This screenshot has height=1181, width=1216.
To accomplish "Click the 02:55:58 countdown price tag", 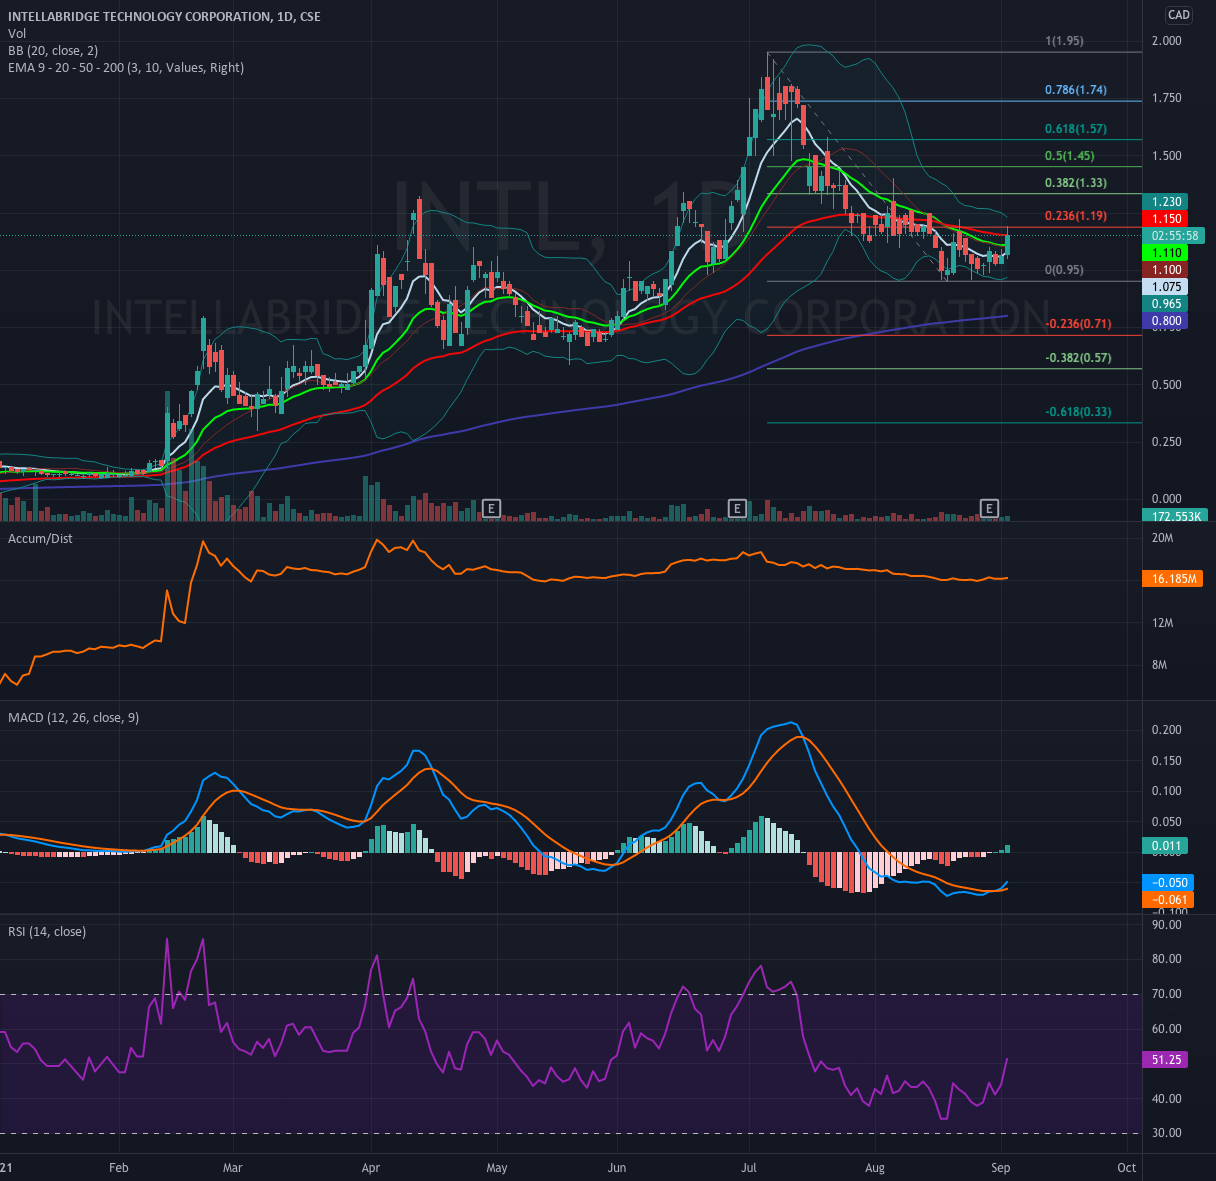I will pos(1174,236).
